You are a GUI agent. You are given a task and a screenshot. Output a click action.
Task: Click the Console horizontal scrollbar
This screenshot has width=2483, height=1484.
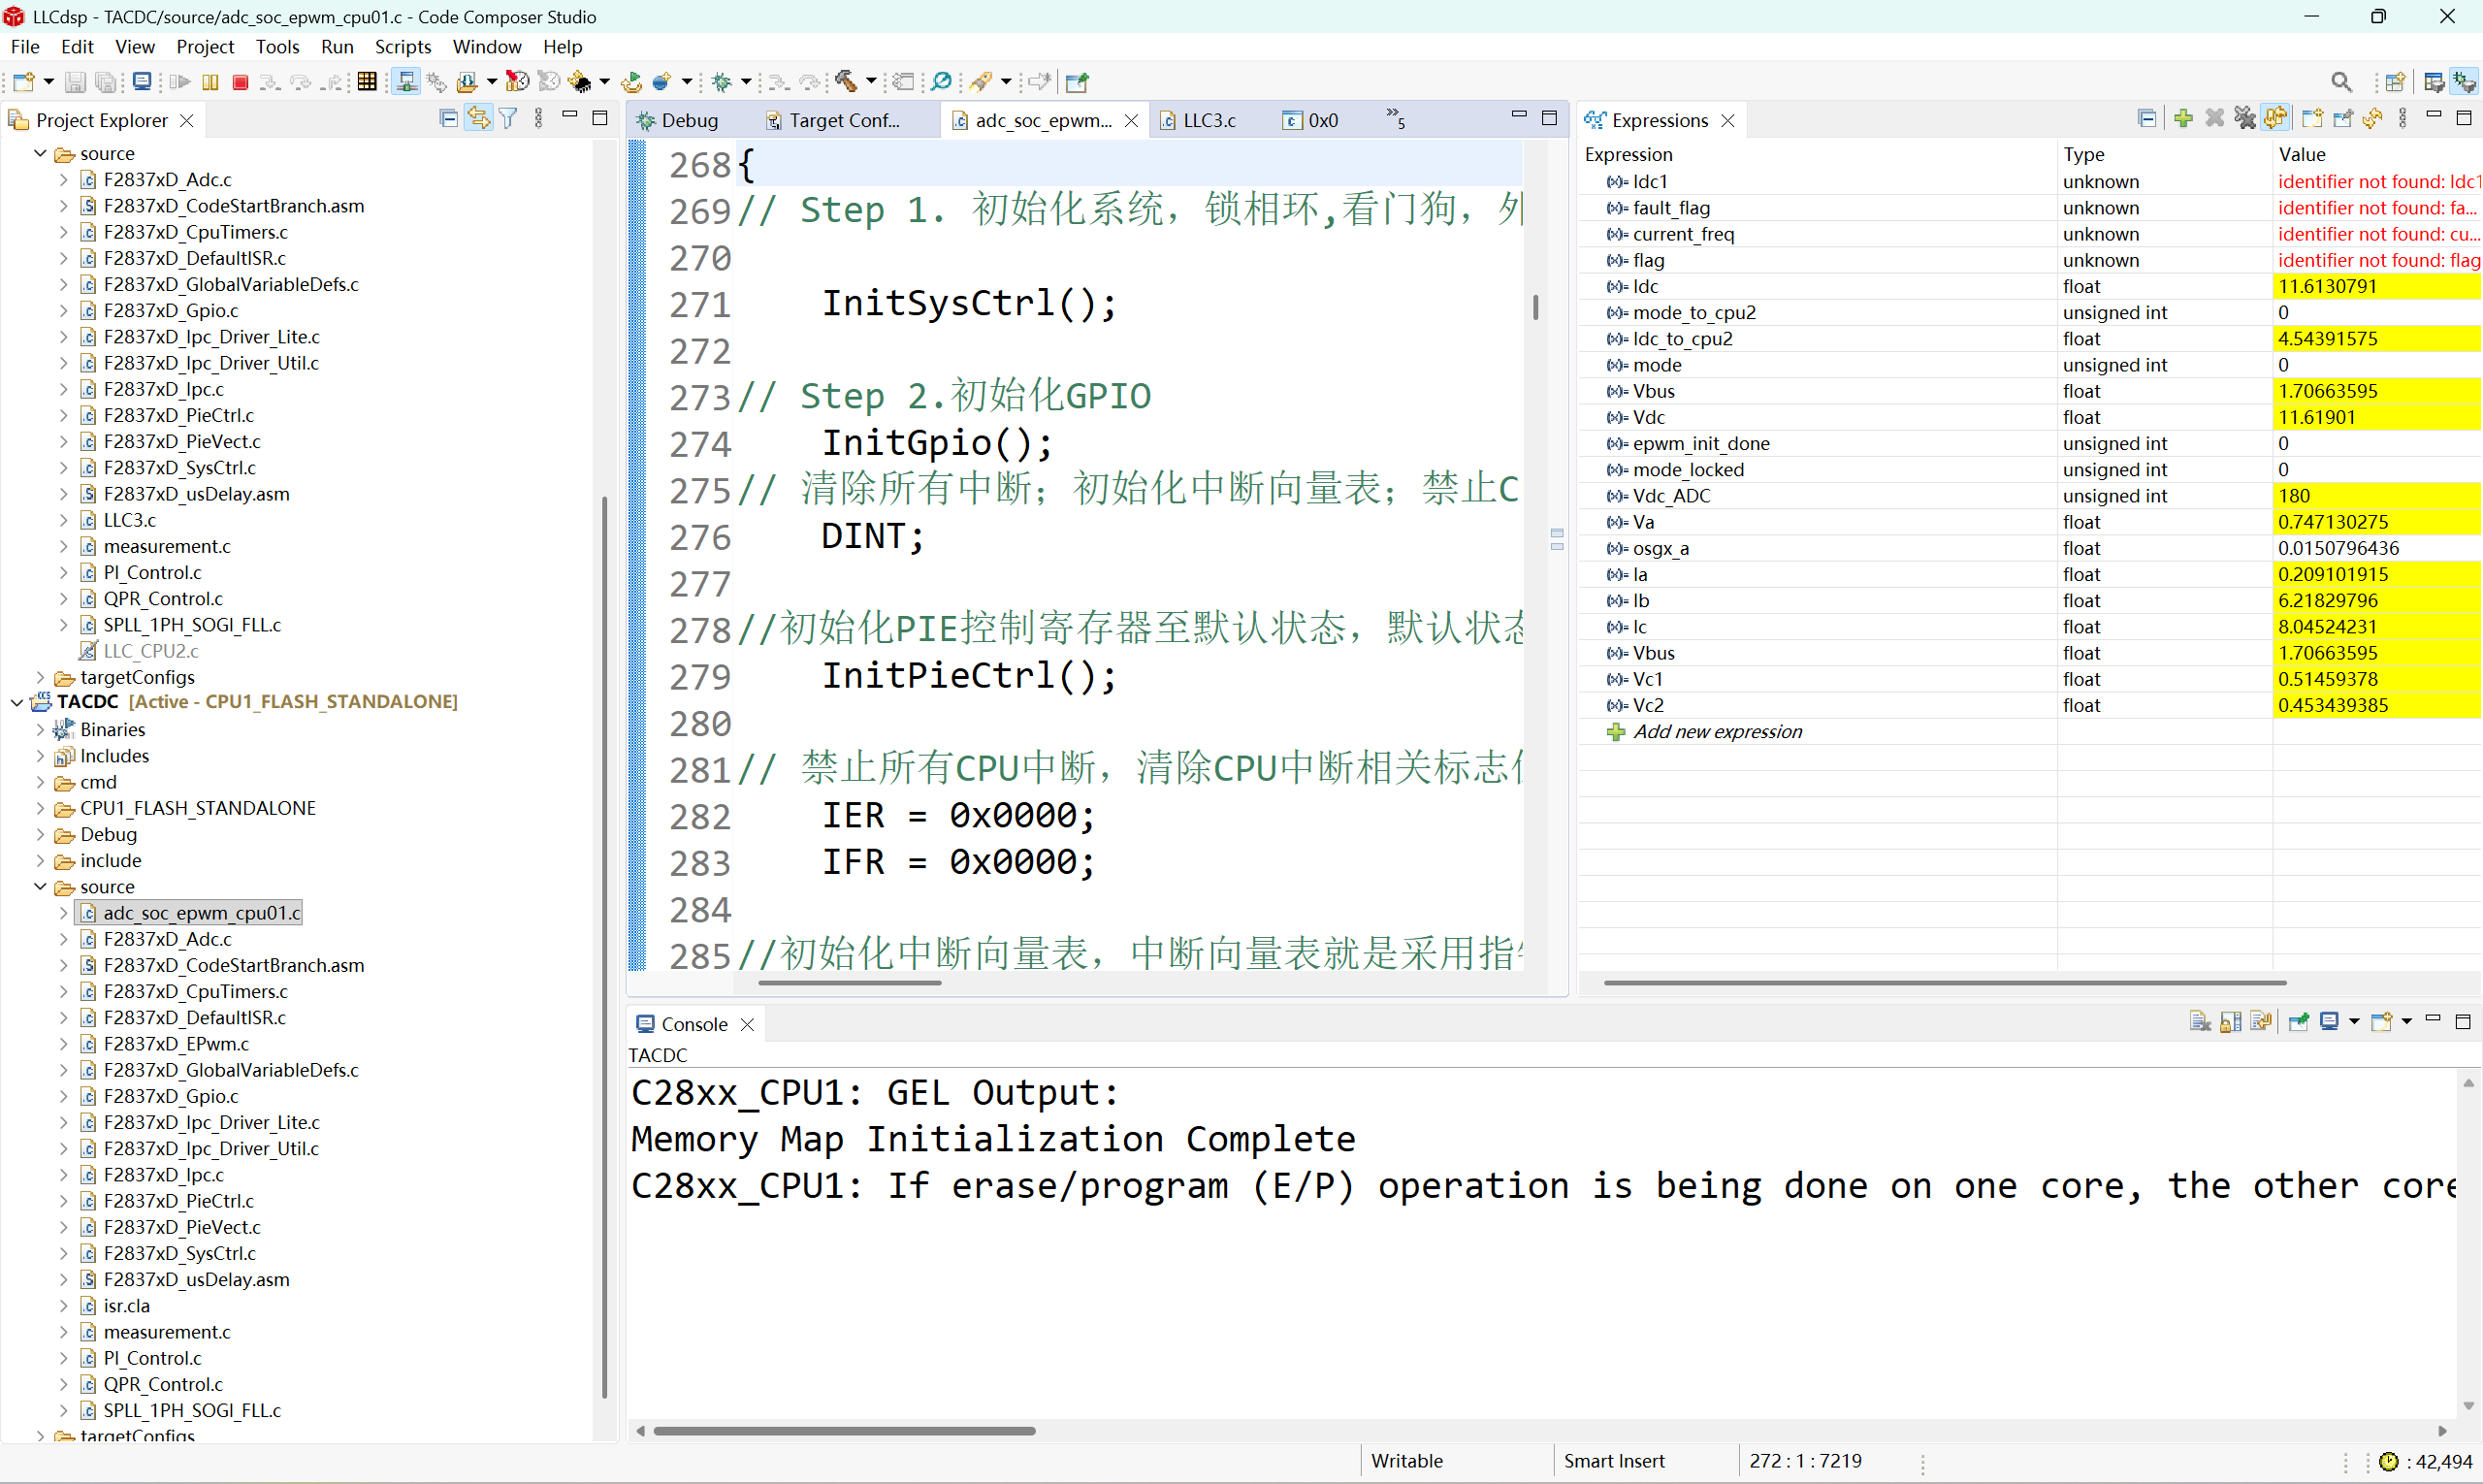point(843,1431)
